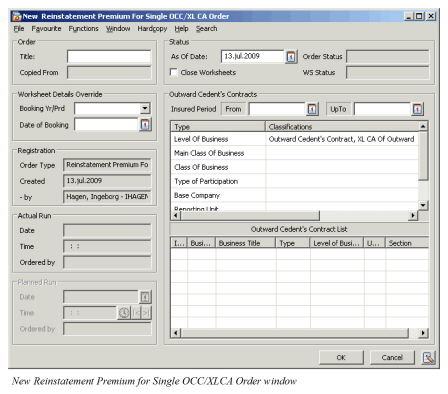The height and width of the screenshot is (394, 448).
Task: Open the Help menu
Action: click(181, 29)
